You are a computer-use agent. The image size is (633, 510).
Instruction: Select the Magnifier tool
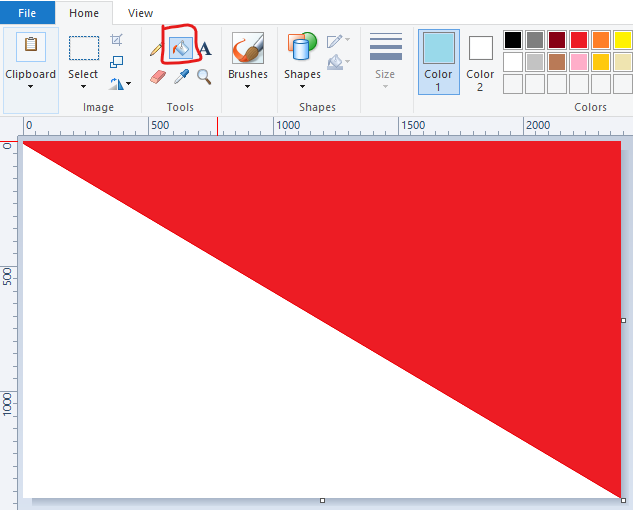tap(204, 77)
